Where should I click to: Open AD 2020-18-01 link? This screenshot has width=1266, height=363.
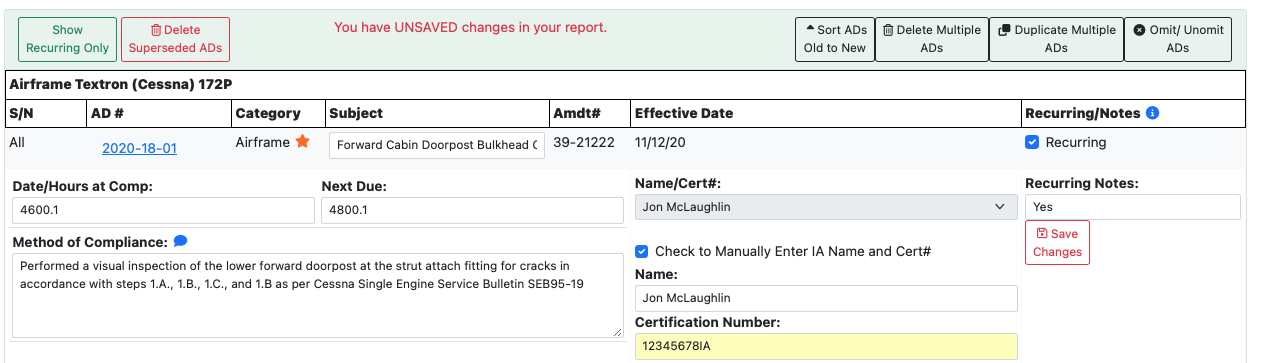[139, 148]
